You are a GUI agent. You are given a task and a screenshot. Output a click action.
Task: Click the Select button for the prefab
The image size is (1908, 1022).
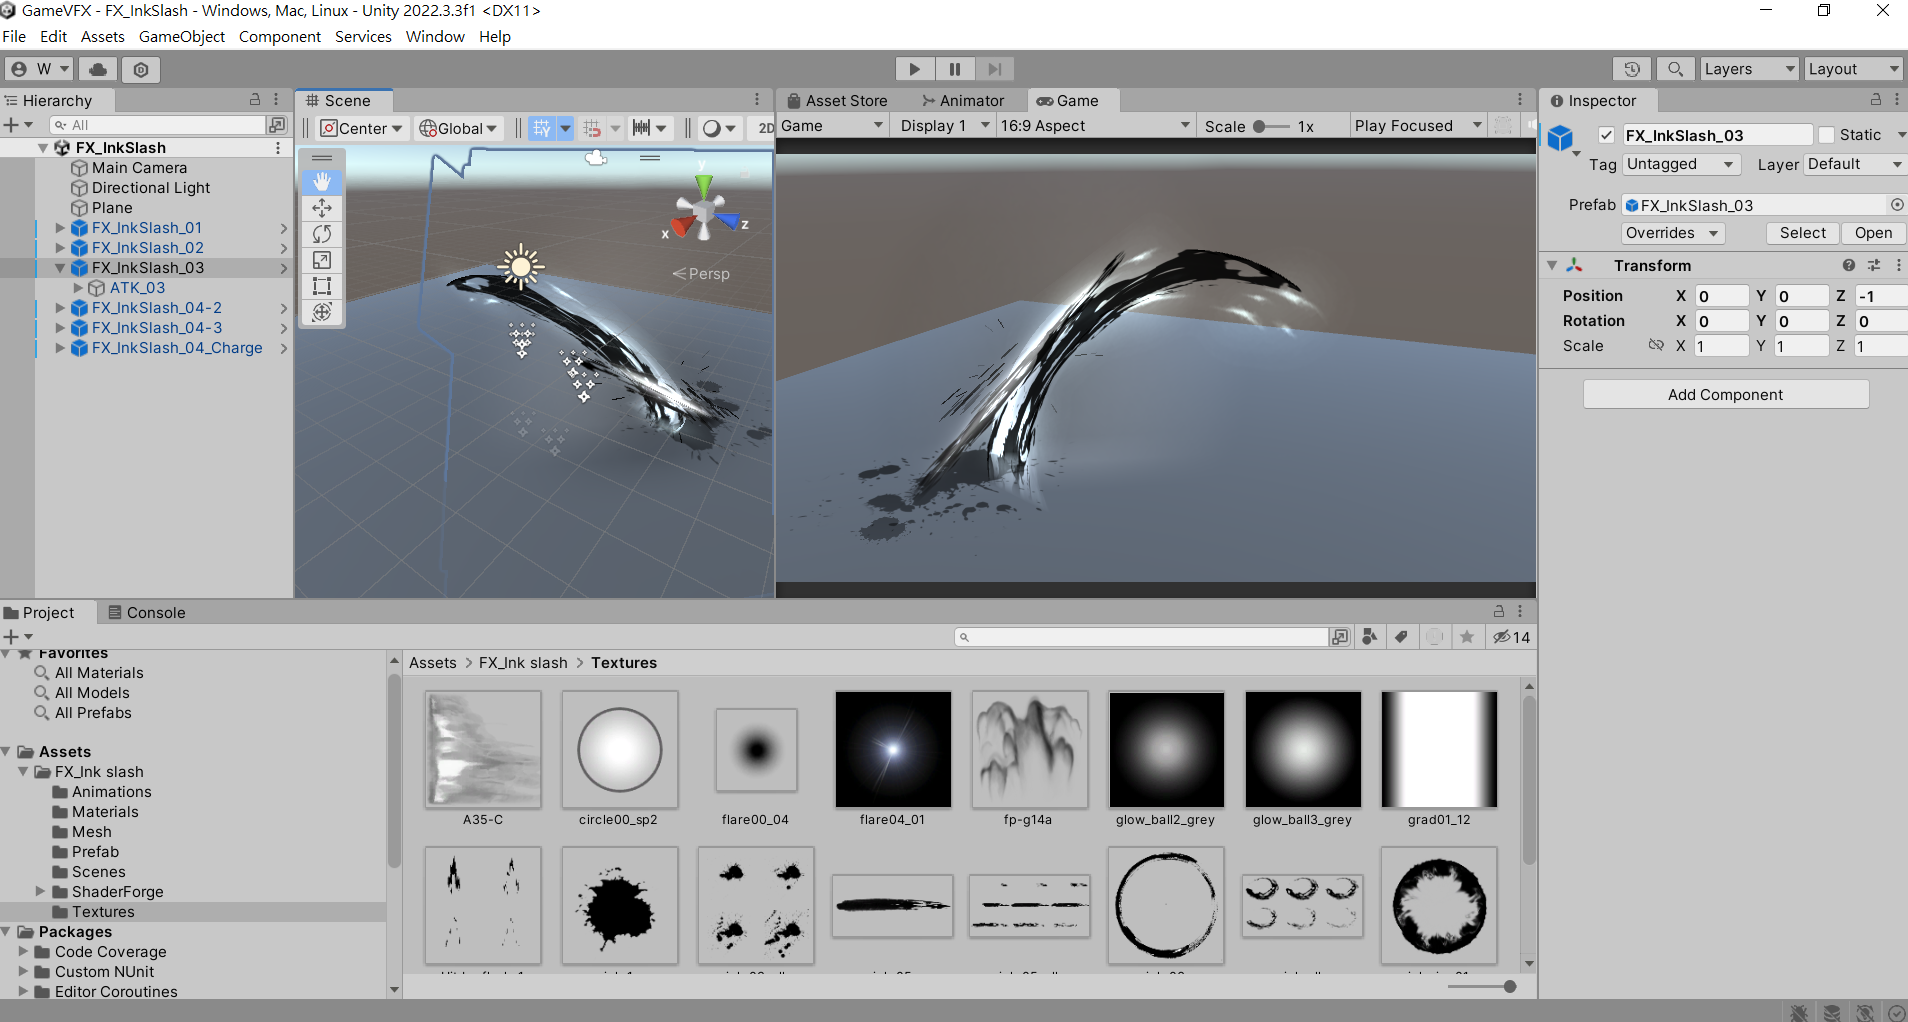[x=1801, y=232]
